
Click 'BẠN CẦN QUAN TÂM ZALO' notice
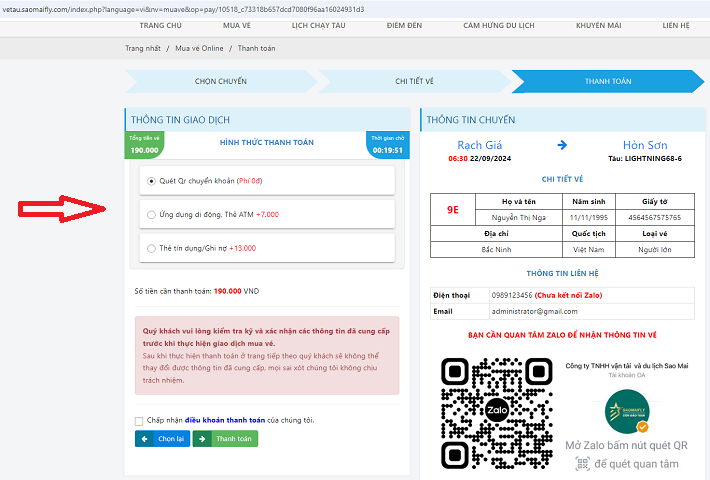562,335
